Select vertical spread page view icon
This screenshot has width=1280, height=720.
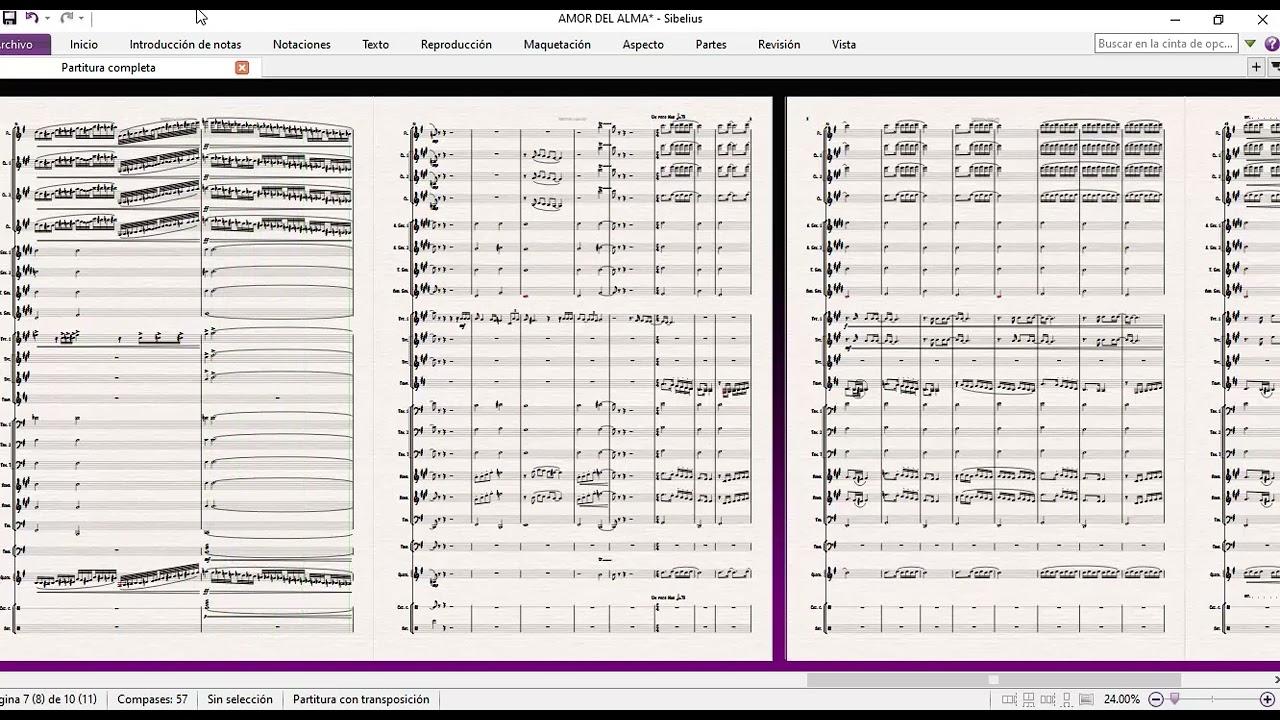click(1028, 699)
